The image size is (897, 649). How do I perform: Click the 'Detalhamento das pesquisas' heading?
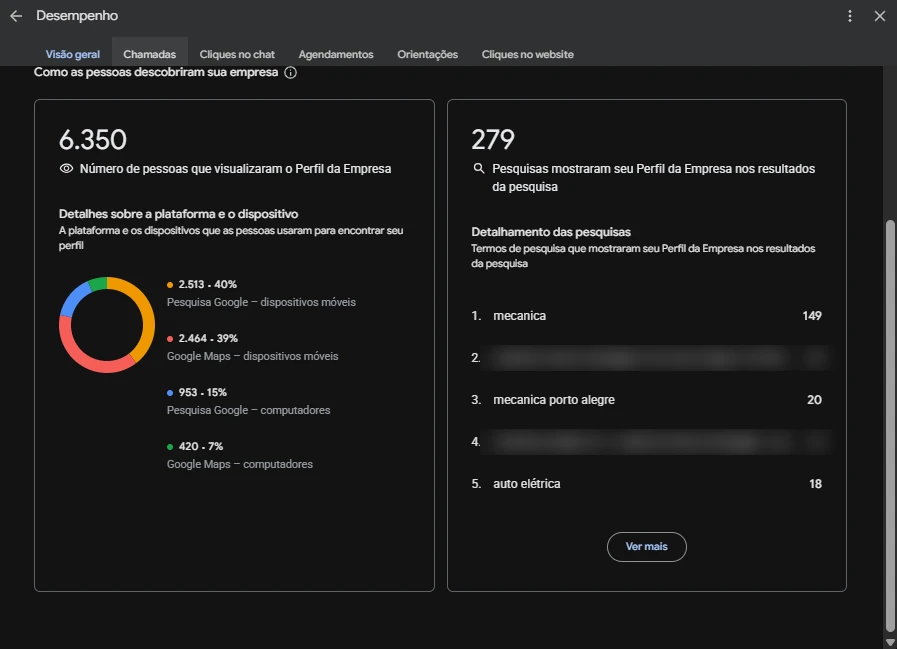tap(551, 232)
